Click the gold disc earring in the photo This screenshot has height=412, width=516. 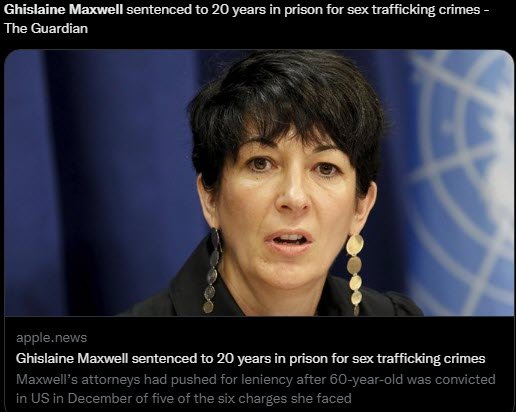[x=354, y=272]
